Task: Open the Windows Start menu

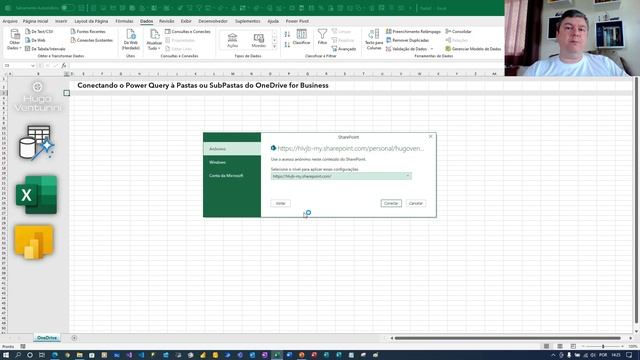Action: (x=6, y=355)
